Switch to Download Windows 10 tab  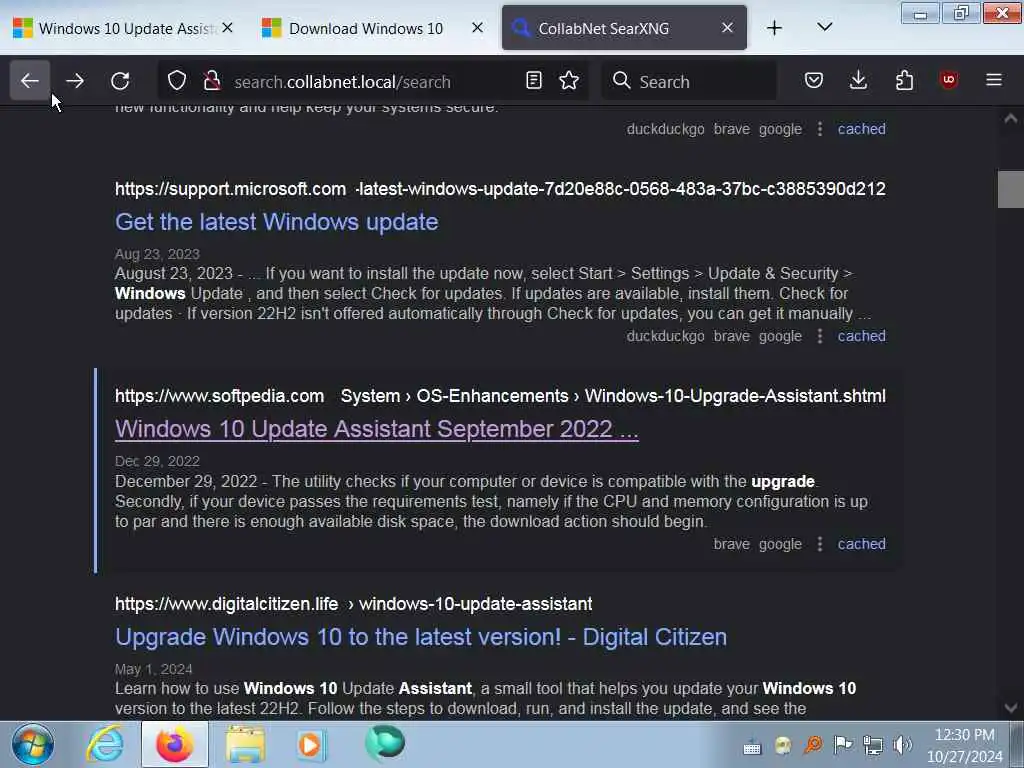coord(366,29)
